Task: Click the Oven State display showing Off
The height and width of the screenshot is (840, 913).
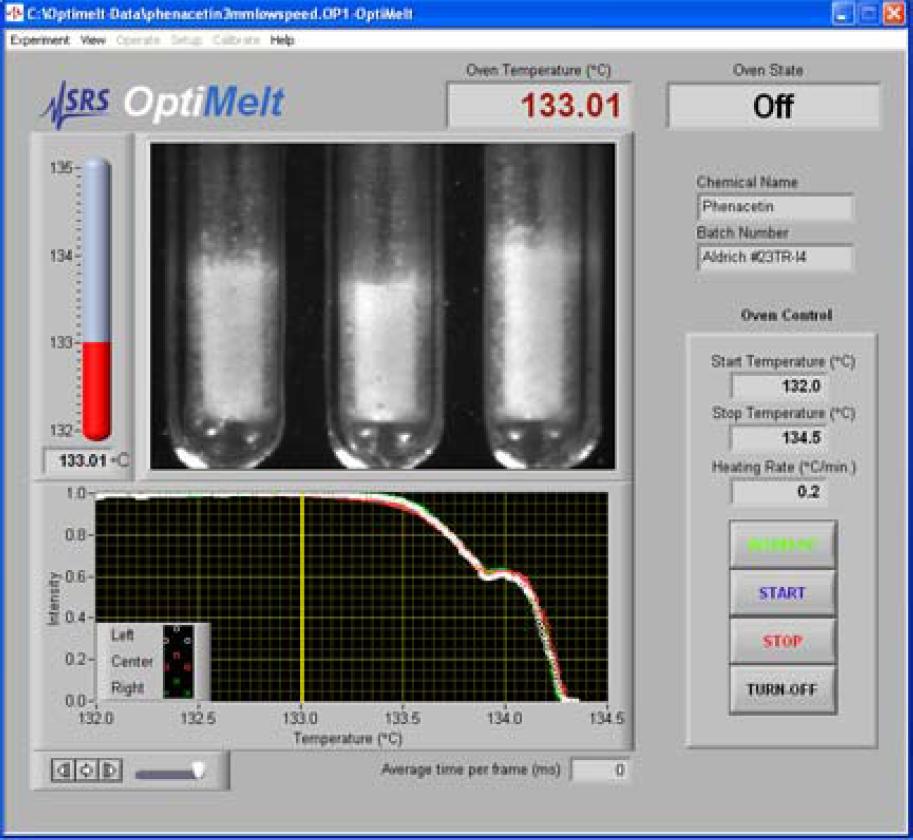Action: click(774, 107)
